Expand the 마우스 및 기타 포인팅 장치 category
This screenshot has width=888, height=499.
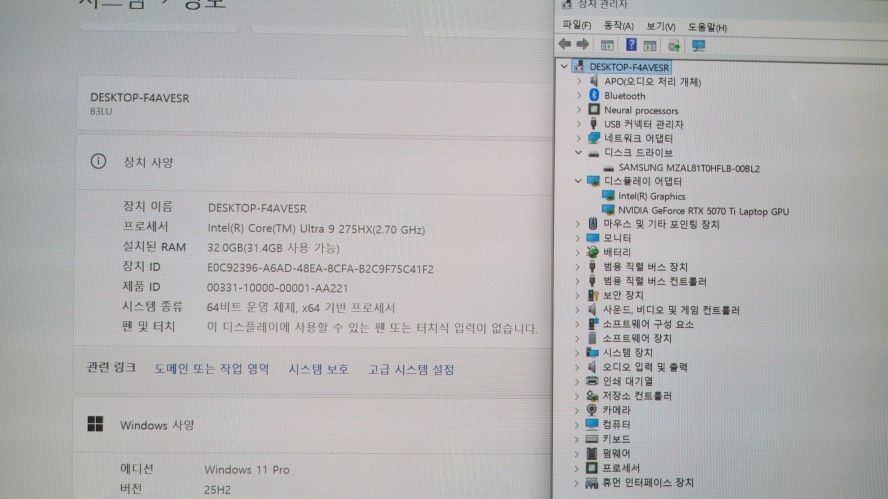coord(578,224)
